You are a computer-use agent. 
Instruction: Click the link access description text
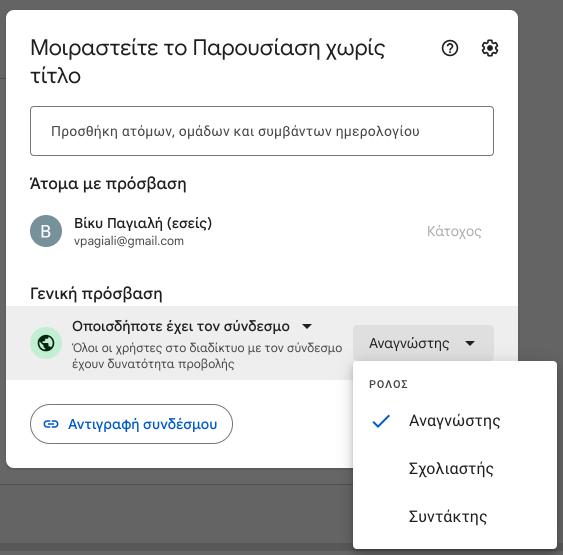207,356
